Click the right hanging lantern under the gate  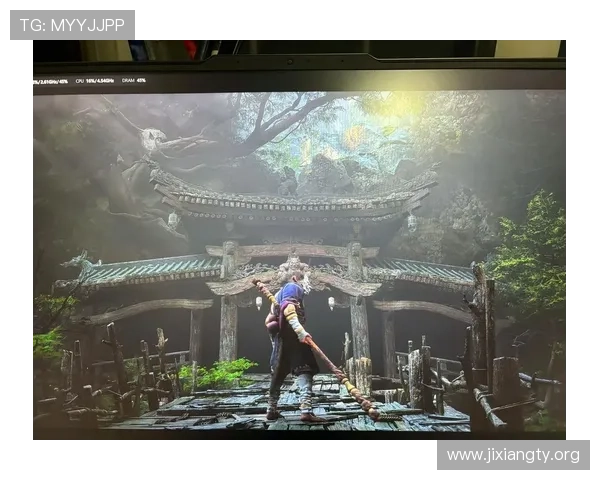tap(331, 301)
